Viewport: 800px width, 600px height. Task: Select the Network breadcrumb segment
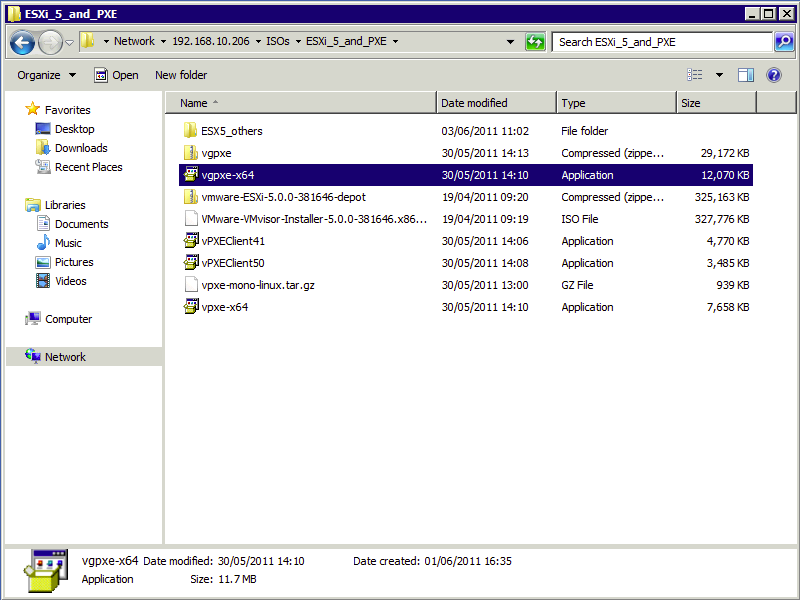[x=134, y=41]
